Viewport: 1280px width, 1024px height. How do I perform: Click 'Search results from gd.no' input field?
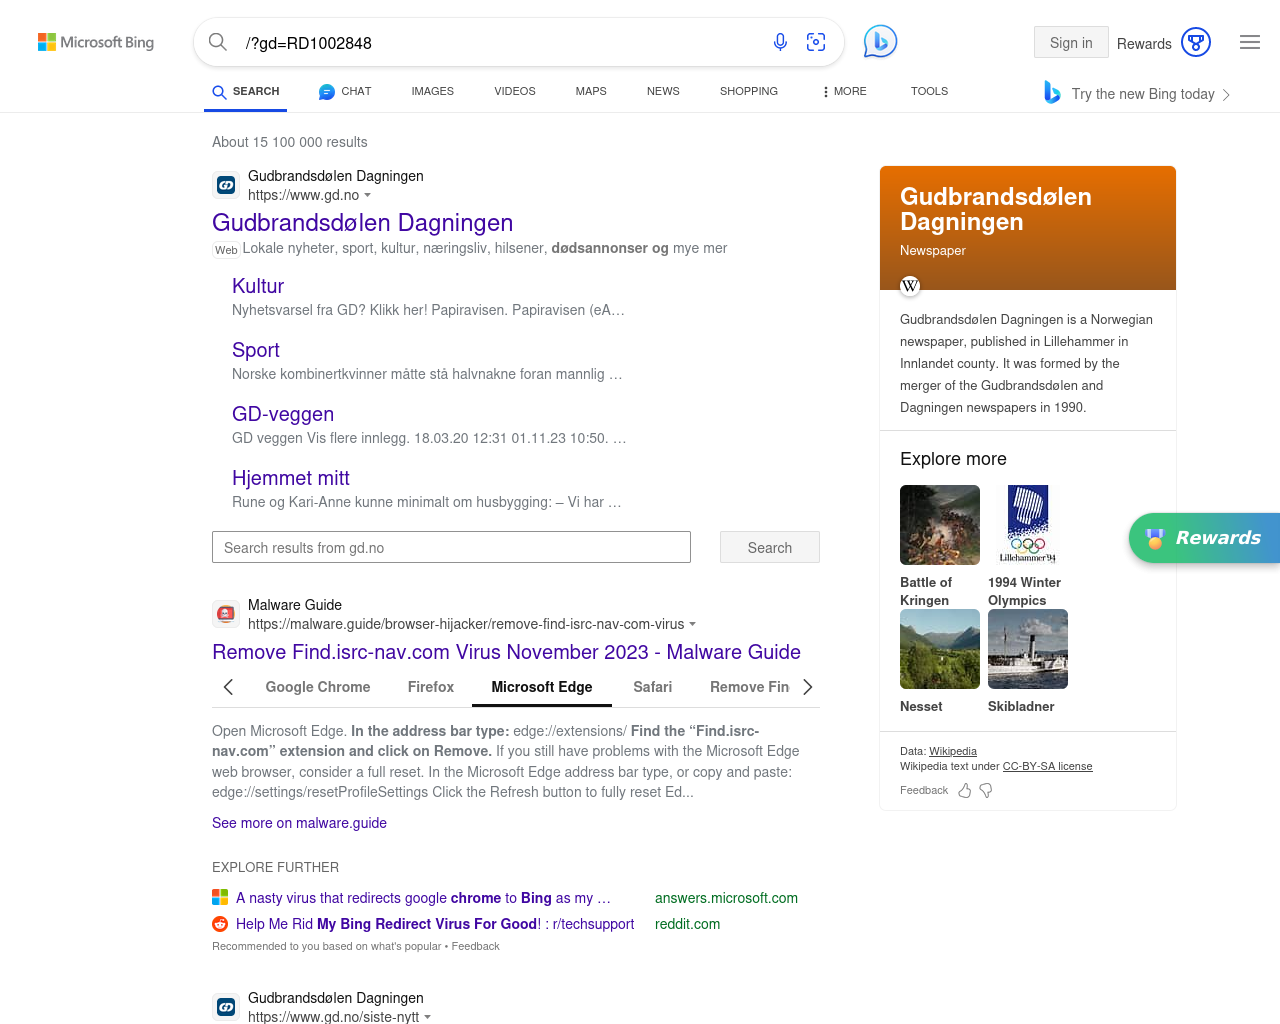(x=451, y=547)
